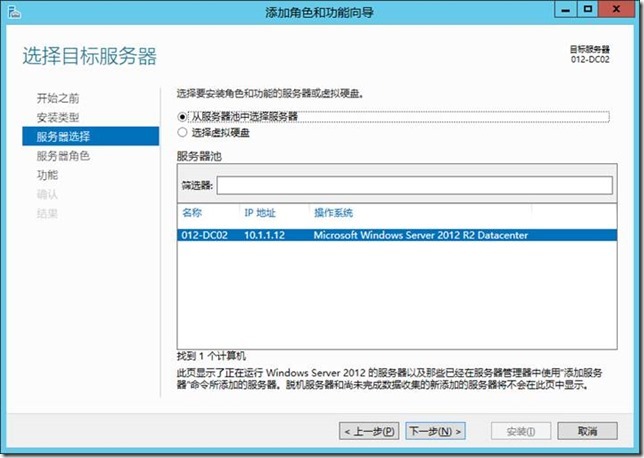Screen dimensions: 644x458
Task: Continue with the 下一步(N) button
Action: (435, 431)
